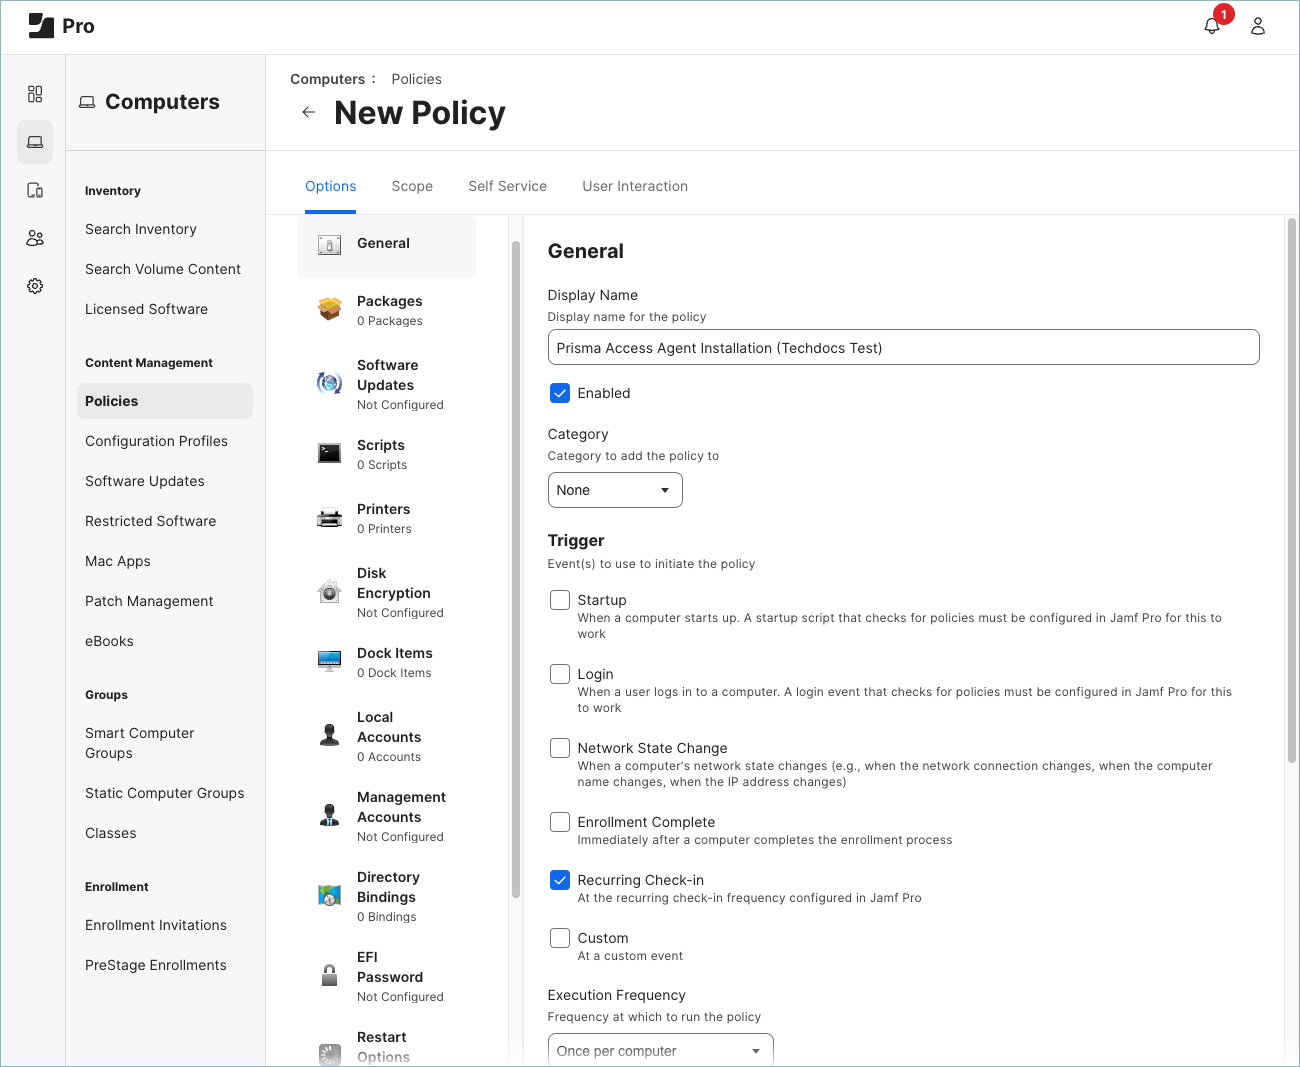1300x1067 pixels.
Task: Expand the Execution Frequency dropdown
Action: point(660,1050)
